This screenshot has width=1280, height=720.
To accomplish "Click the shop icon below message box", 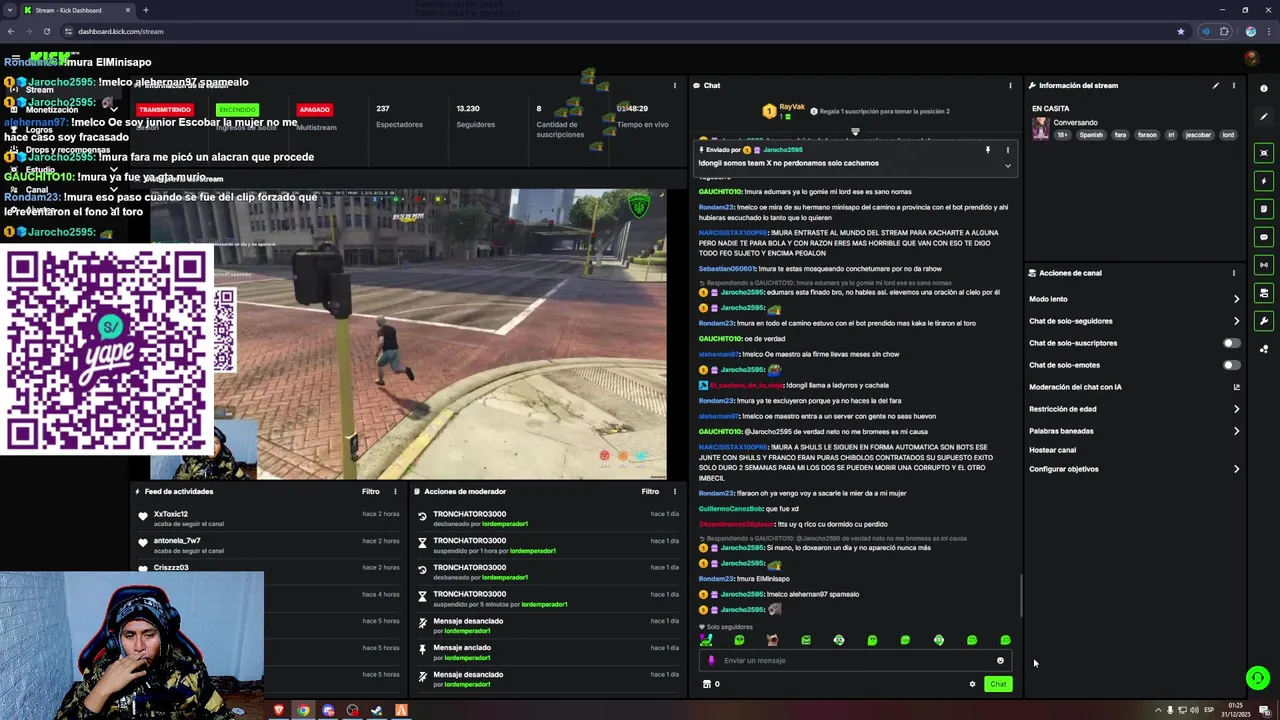I will tap(707, 684).
